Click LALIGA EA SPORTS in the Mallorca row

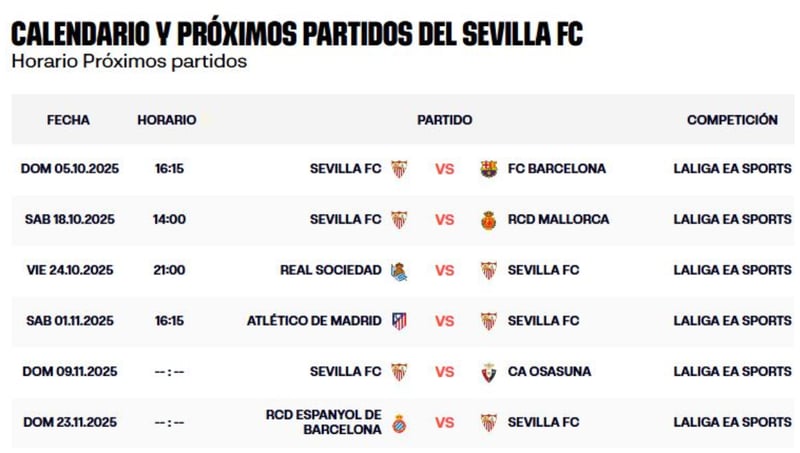pos(732,220)
